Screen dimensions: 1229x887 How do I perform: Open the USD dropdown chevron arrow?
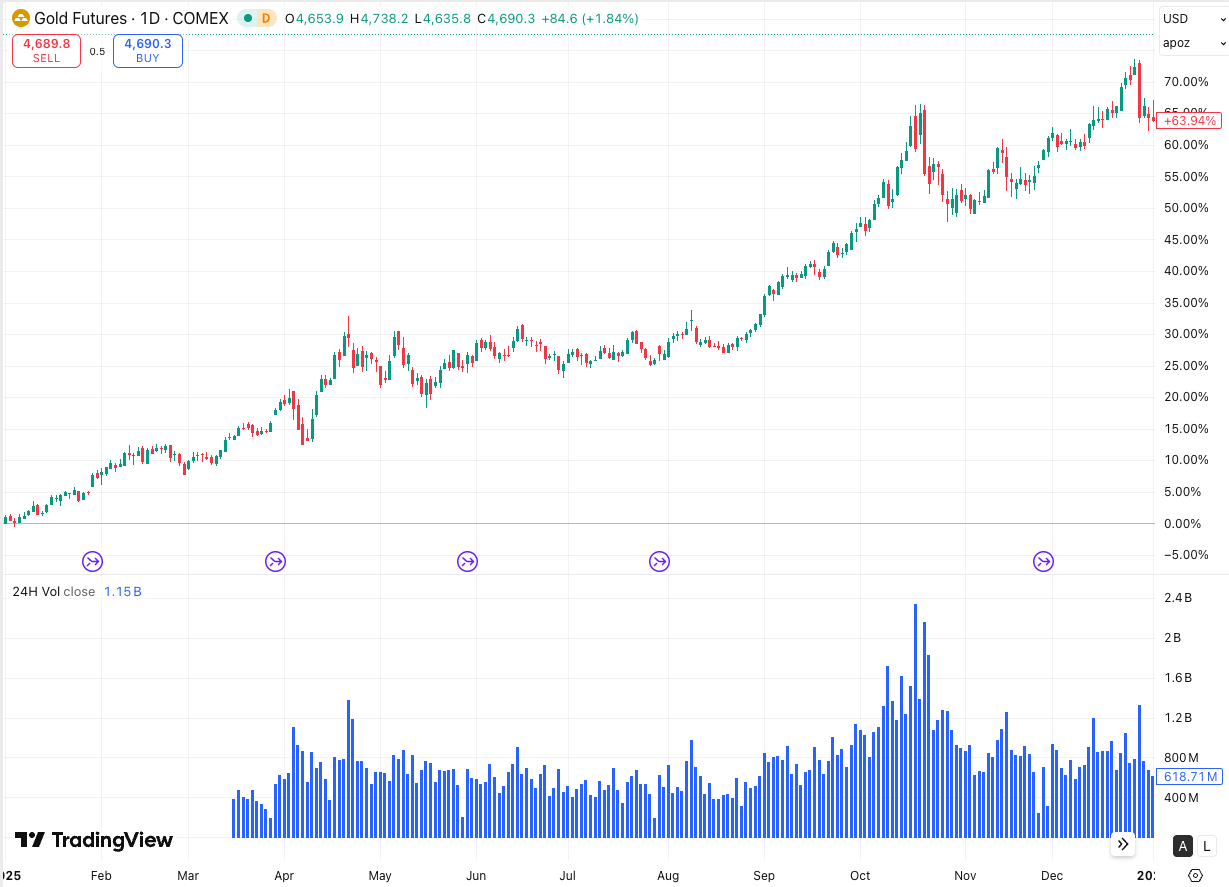pyautogui.click(x=1221, y=18)
